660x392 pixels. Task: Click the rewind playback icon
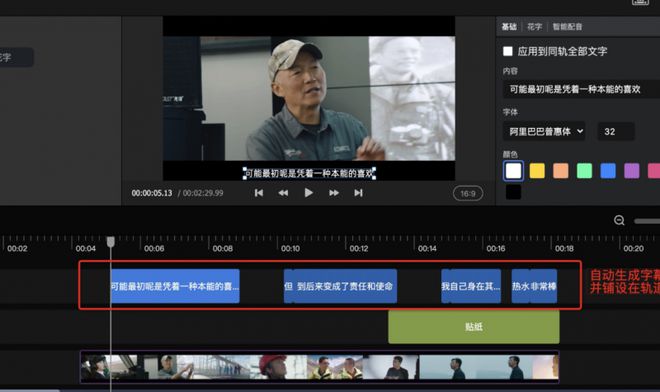283,193
